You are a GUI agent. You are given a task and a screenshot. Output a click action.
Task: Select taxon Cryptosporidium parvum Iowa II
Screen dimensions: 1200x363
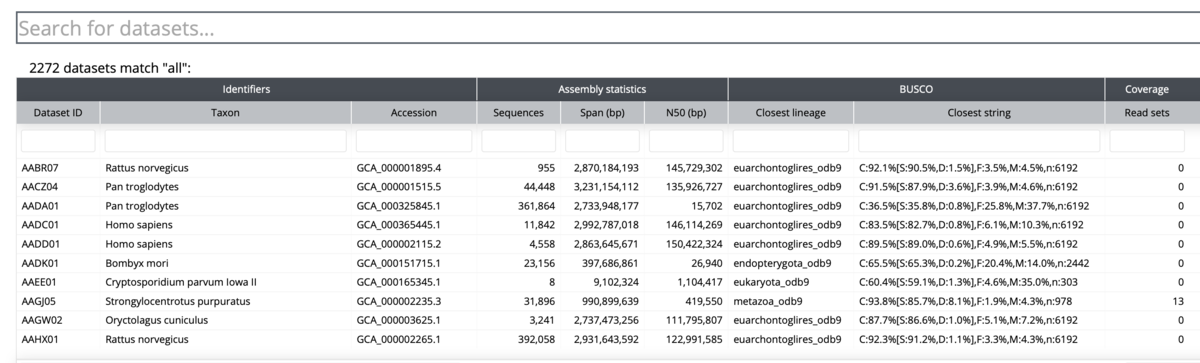click(x=181, y=282)
